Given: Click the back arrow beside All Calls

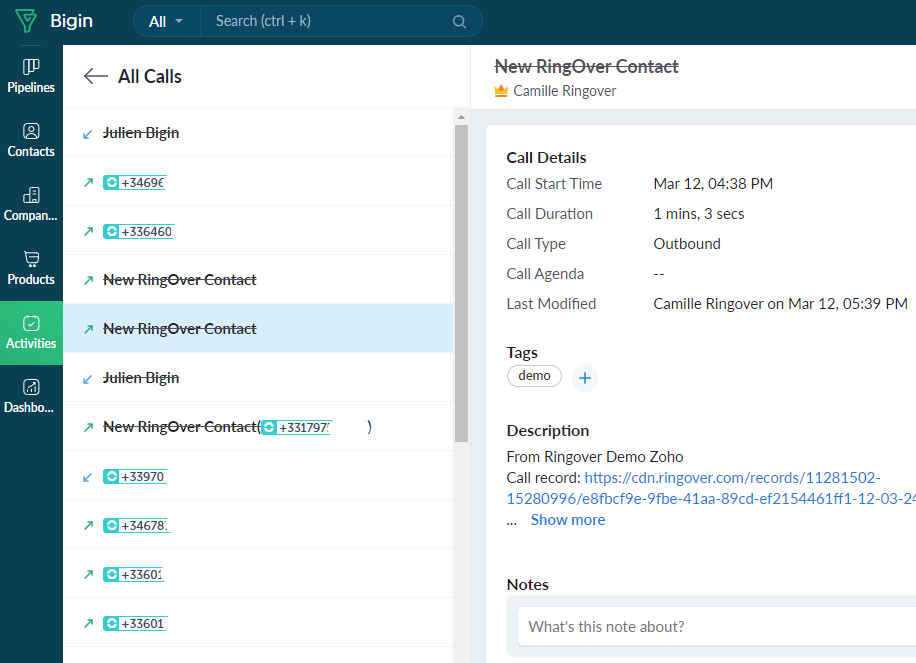Looking at the screenshot, I should 96,76.
